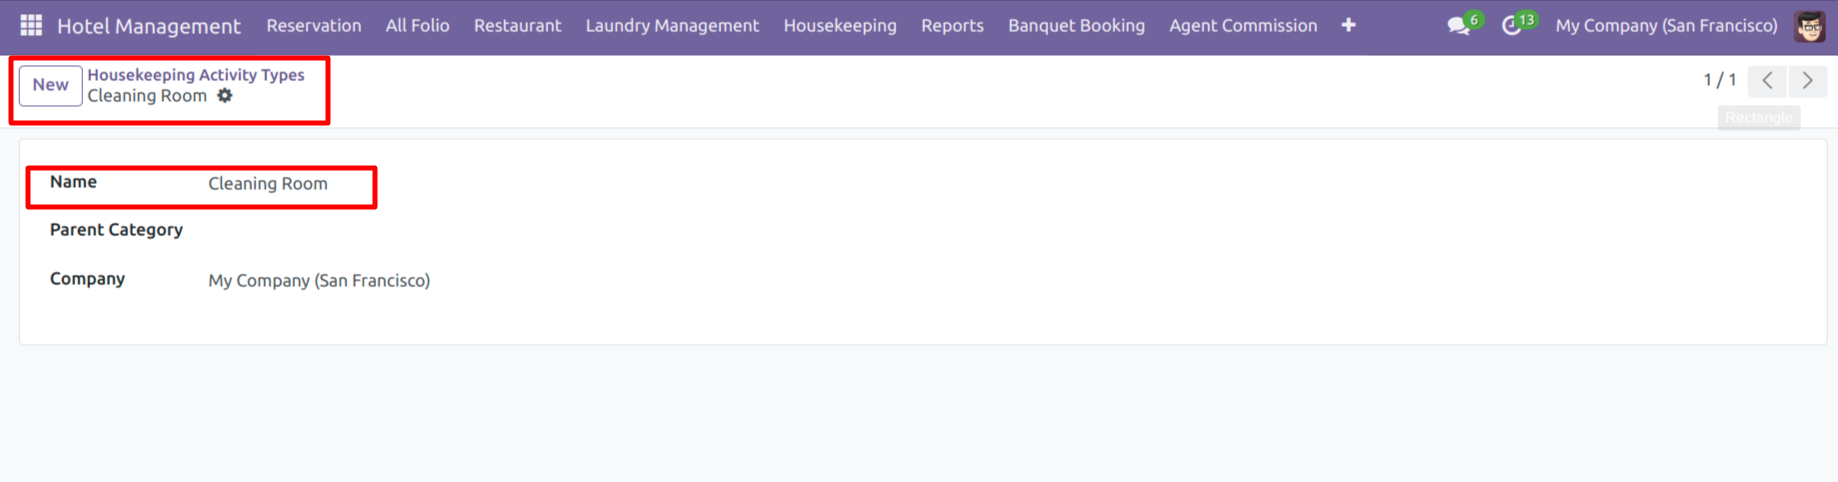Go to the previous record arrow

(x=1767, y=81)
